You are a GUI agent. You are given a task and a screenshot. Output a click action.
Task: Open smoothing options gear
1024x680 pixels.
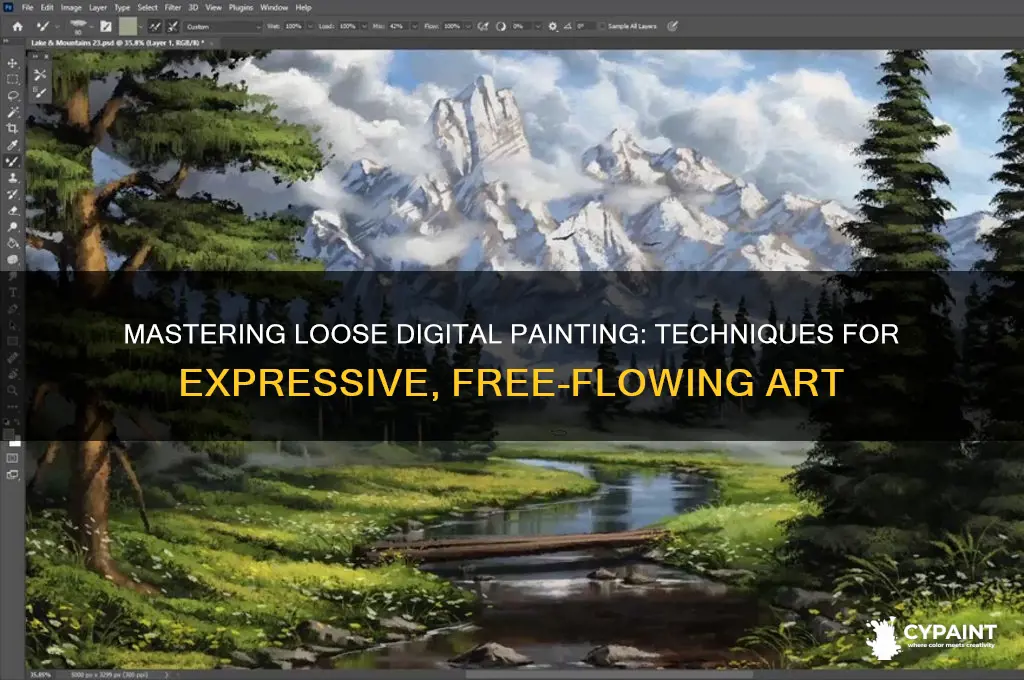click(x=552, y=27)
